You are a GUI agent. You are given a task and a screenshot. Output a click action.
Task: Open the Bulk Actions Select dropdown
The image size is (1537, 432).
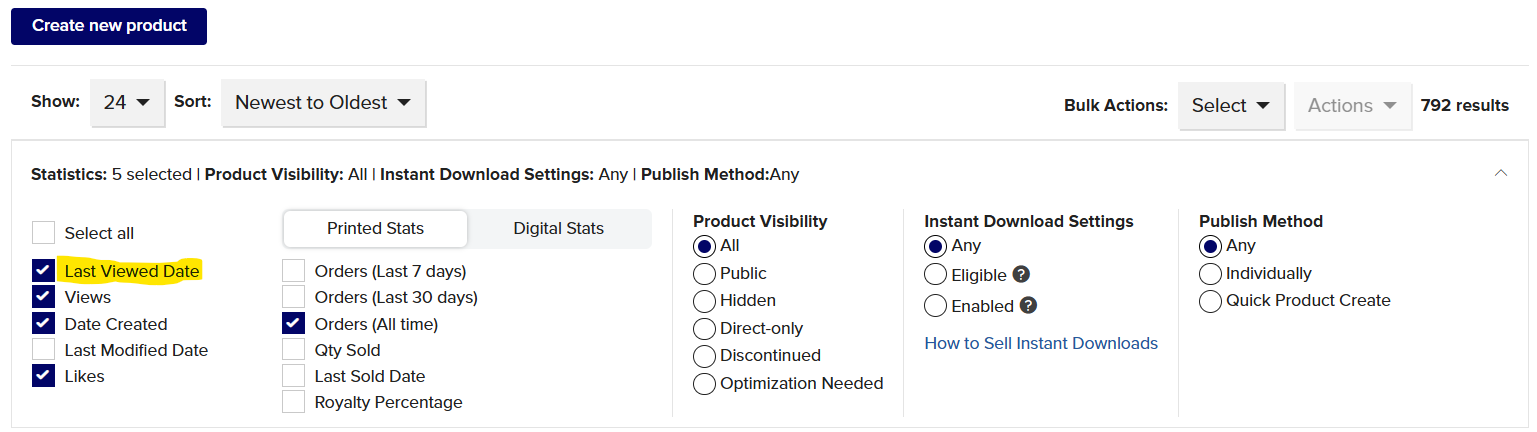[x=1231, y=105]
